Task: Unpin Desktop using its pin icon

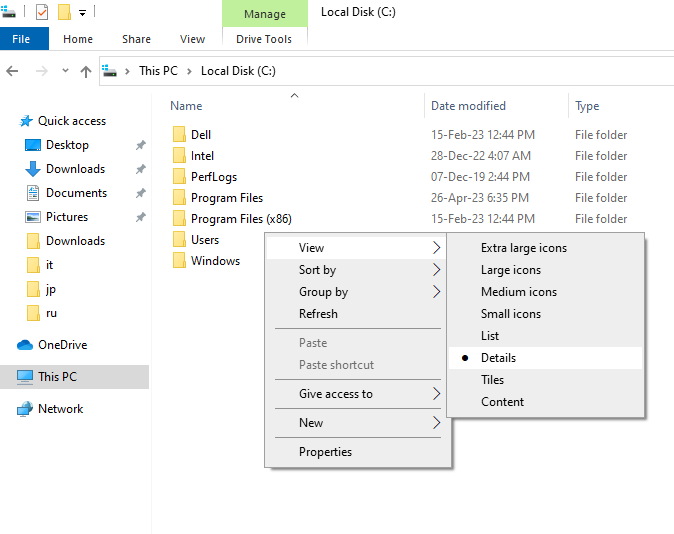Action: click(x=141, y=145)
